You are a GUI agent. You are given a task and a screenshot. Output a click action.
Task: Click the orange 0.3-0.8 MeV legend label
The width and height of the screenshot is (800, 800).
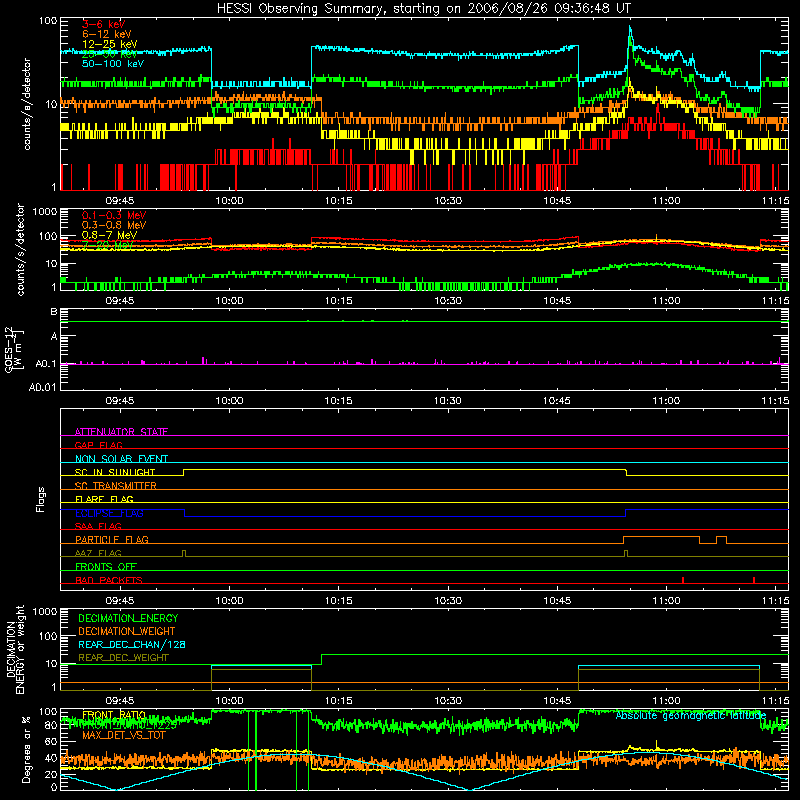(x=114, y=225)
